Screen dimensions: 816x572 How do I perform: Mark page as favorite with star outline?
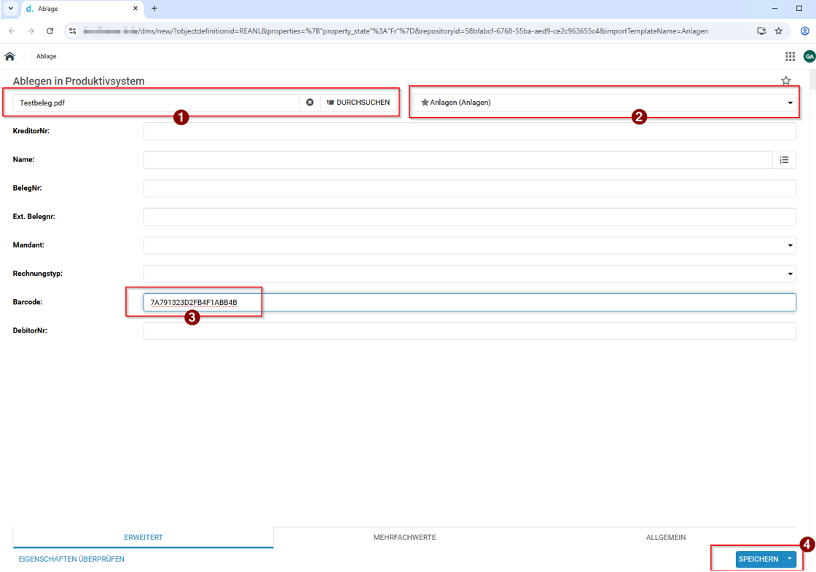[786, 81]
